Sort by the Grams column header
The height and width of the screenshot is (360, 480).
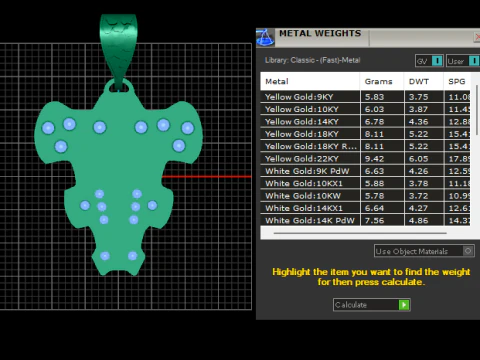point(382,81)
